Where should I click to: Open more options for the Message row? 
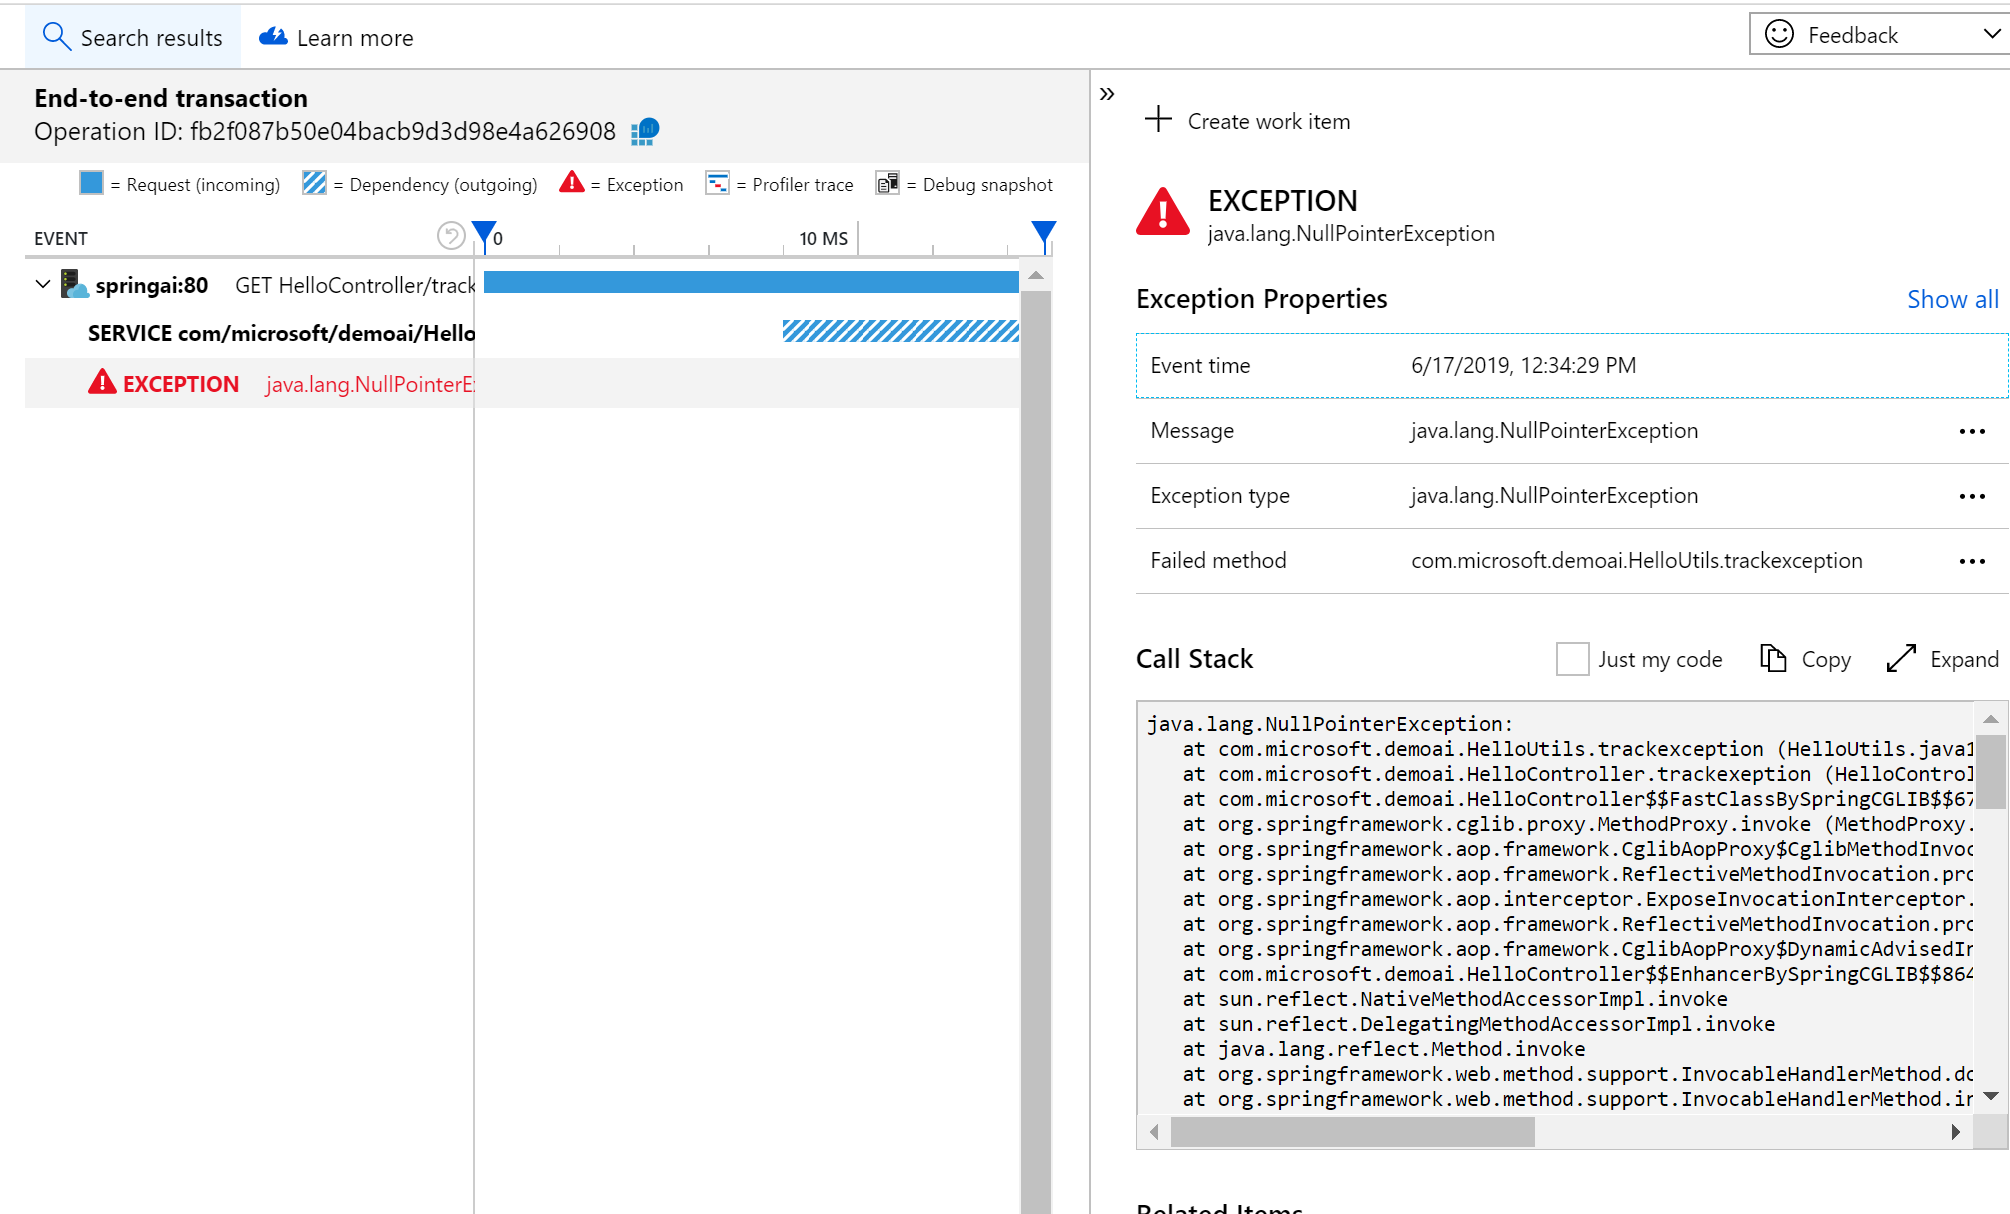pyautogui.click(x=1972, y=431)
